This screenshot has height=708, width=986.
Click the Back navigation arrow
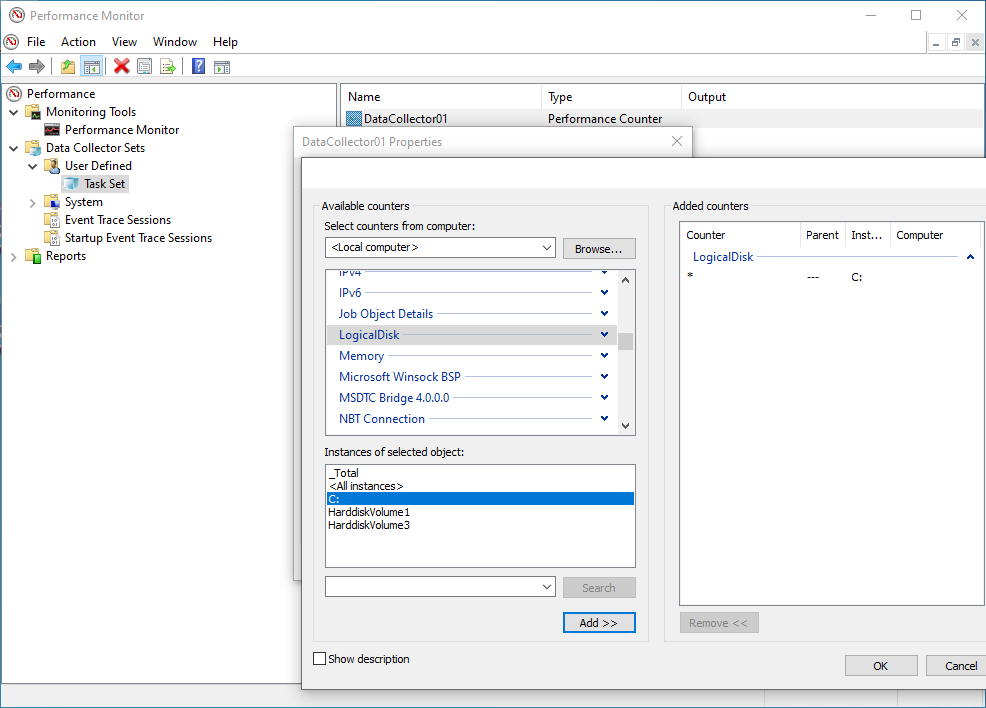pos(14,66)
